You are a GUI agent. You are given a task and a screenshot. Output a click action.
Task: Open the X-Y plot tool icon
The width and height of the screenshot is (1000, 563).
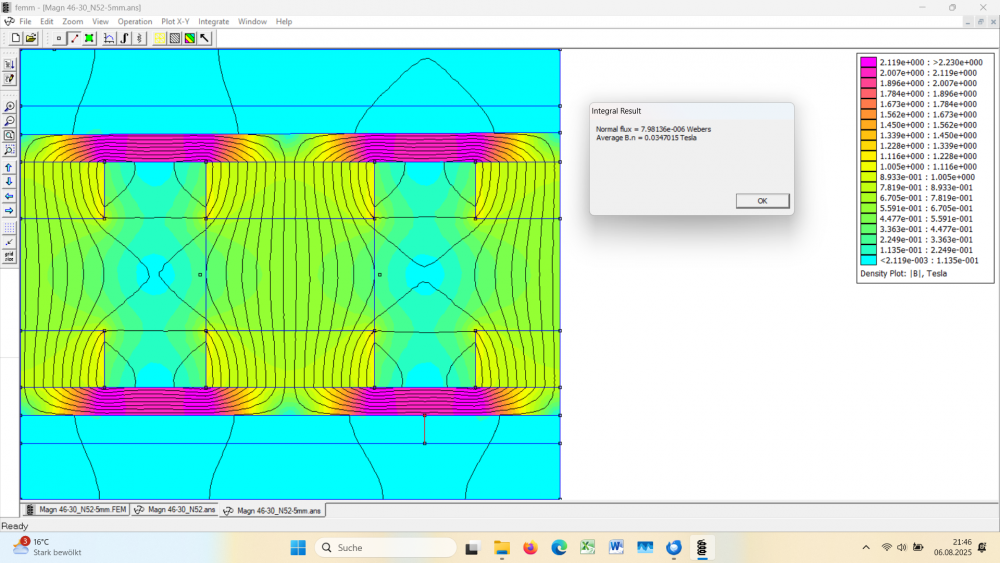(109, 38)
